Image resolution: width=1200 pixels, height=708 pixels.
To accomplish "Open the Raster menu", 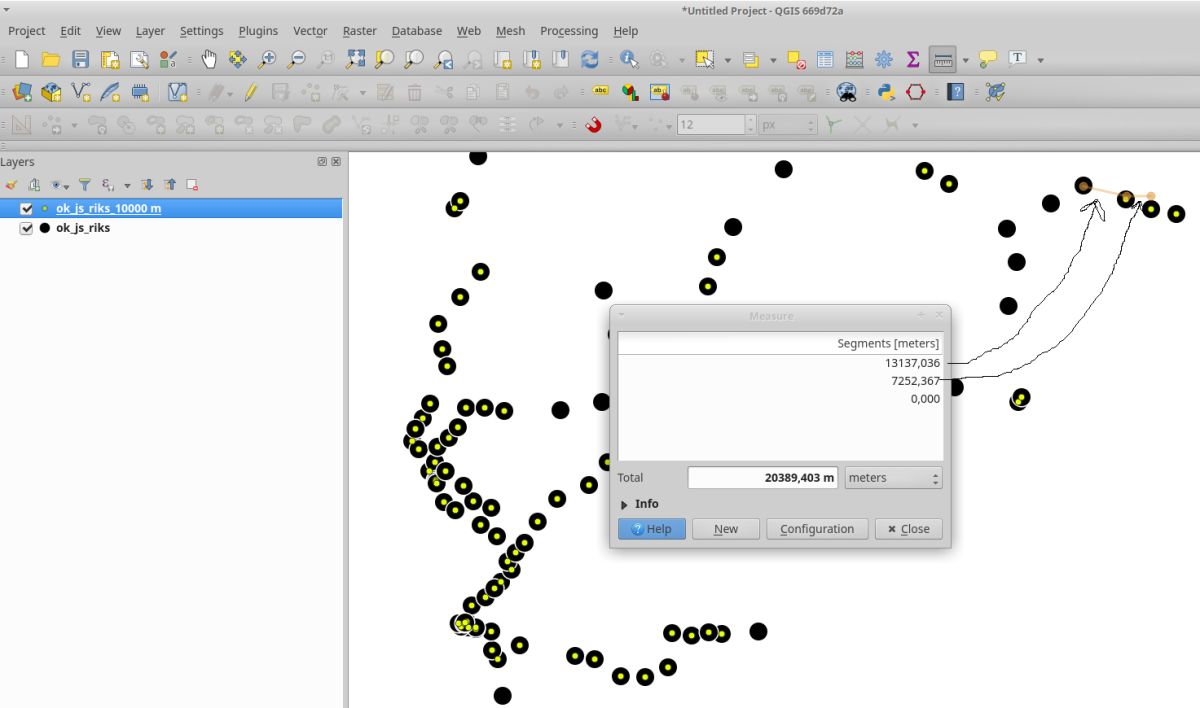I will click(x=360, y=31).
